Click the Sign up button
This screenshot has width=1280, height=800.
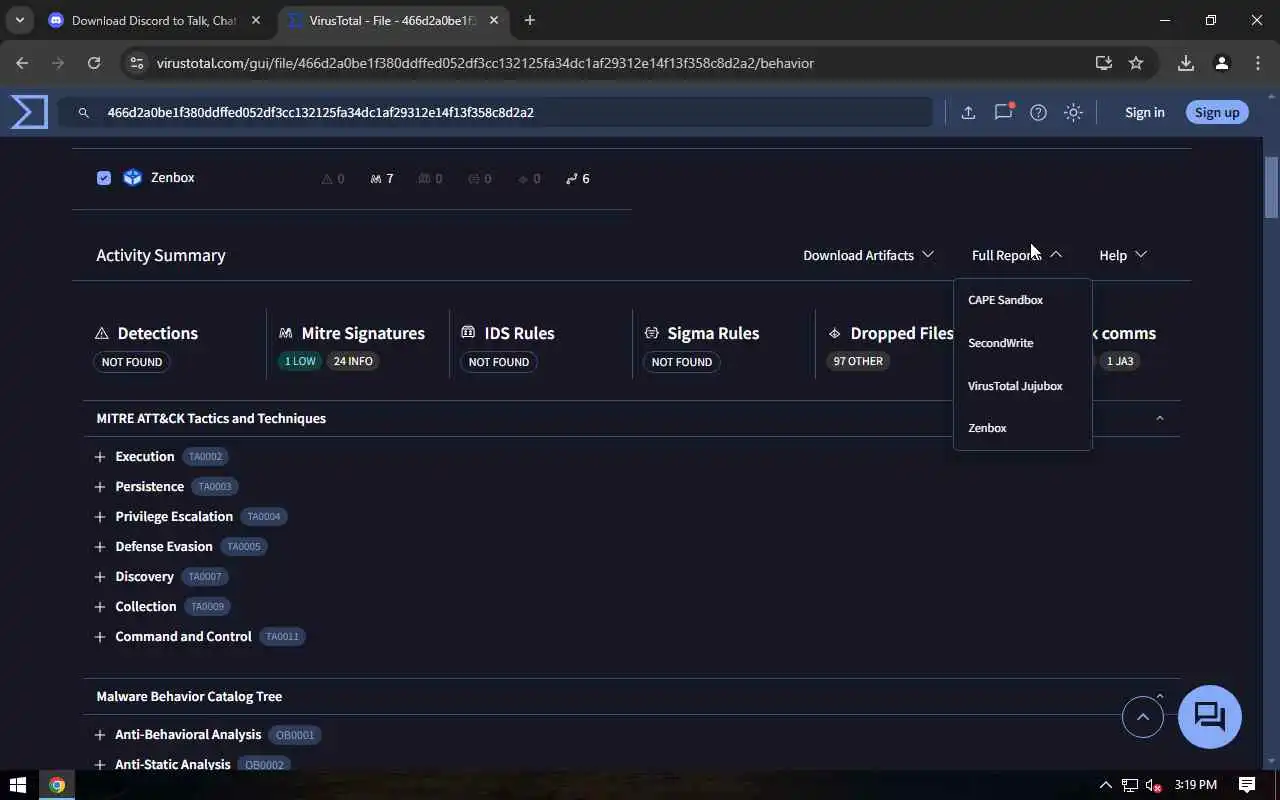click(x=1216, y=112)
